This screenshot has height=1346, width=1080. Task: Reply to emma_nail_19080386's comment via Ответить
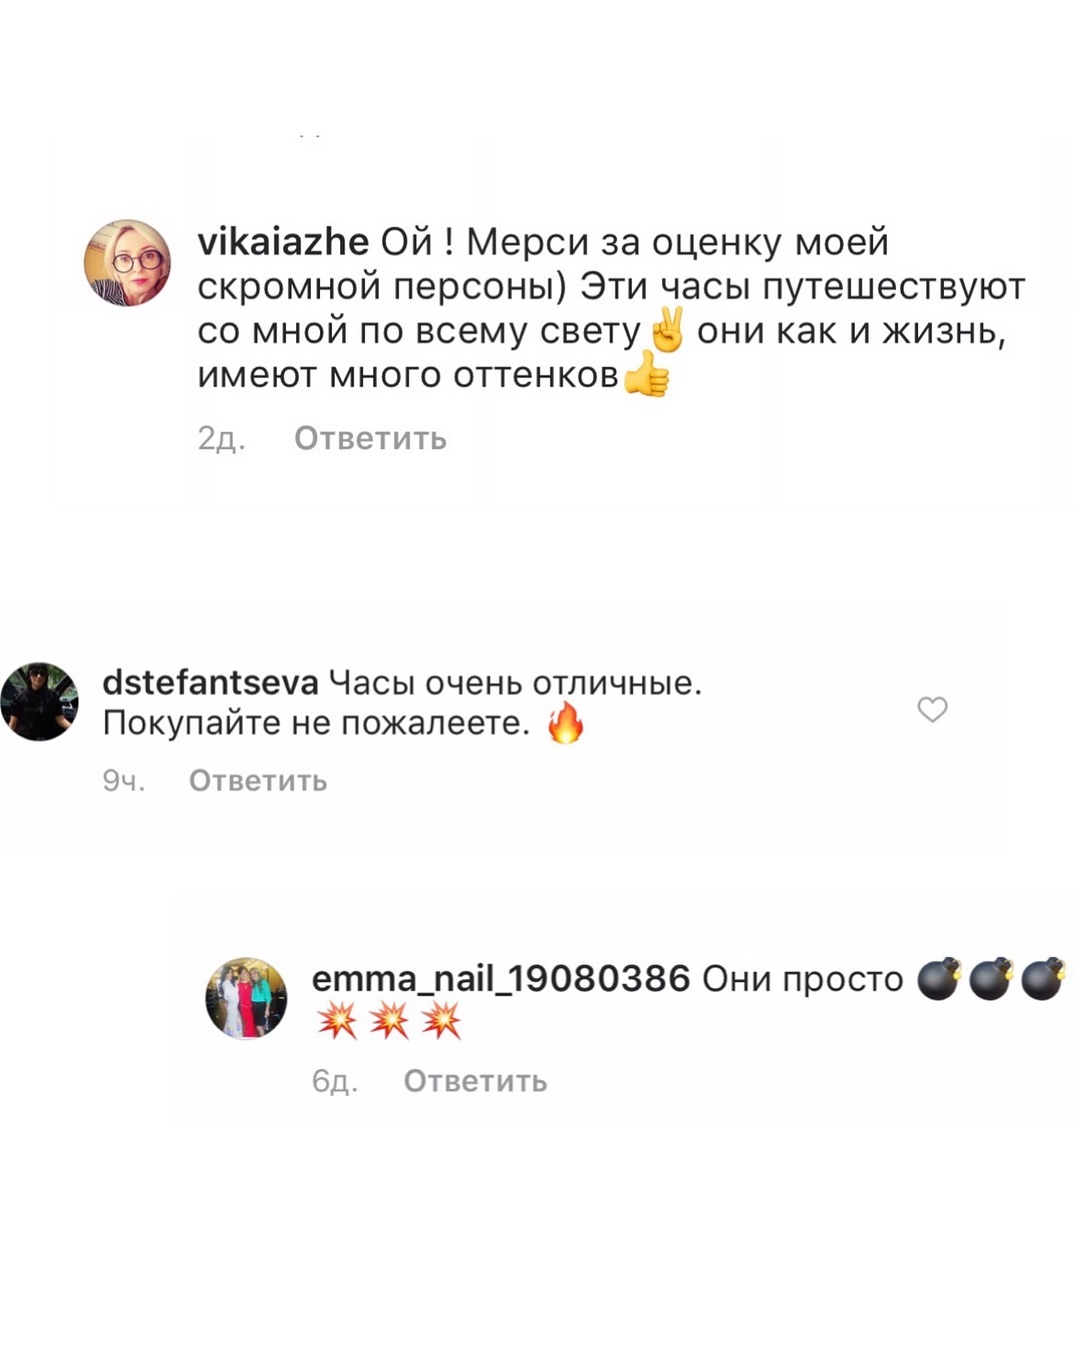[x=475, y=1081]
